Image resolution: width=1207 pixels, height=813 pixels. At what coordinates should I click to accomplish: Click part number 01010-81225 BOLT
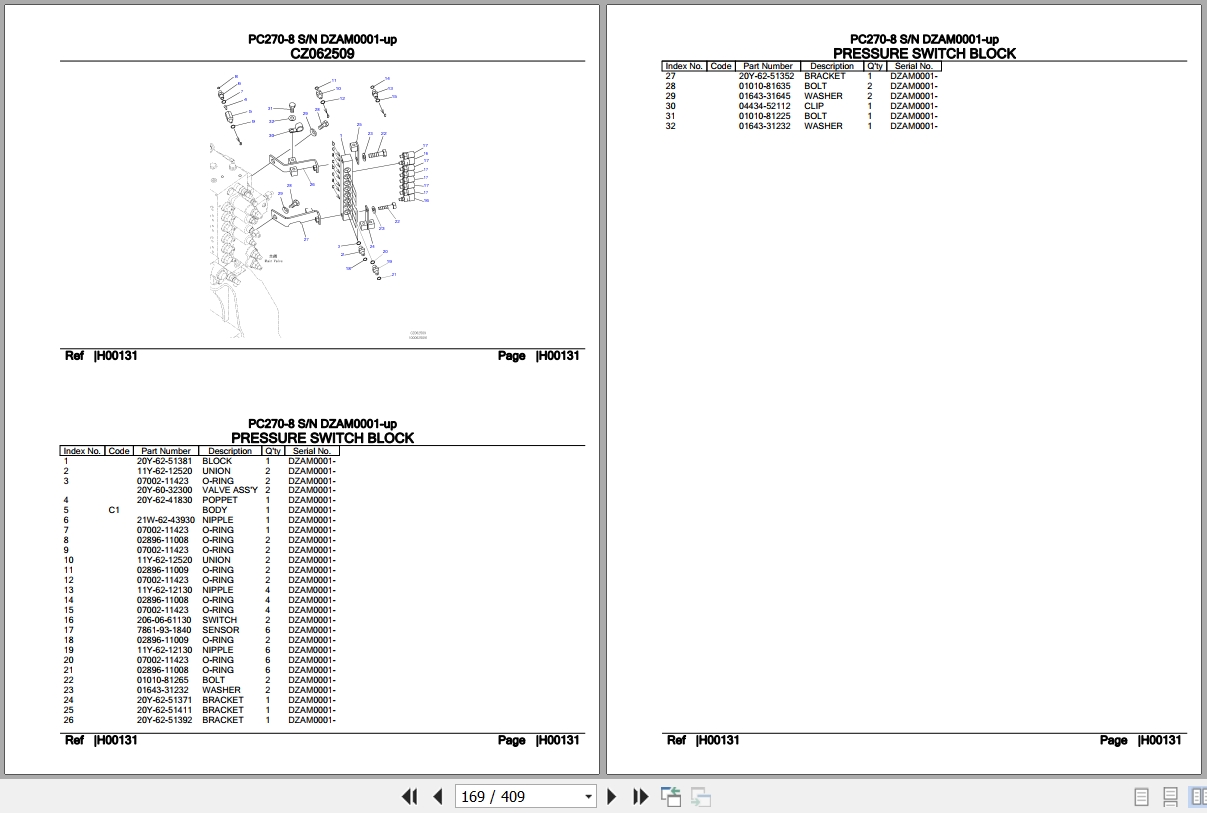[x=765, y=116]
